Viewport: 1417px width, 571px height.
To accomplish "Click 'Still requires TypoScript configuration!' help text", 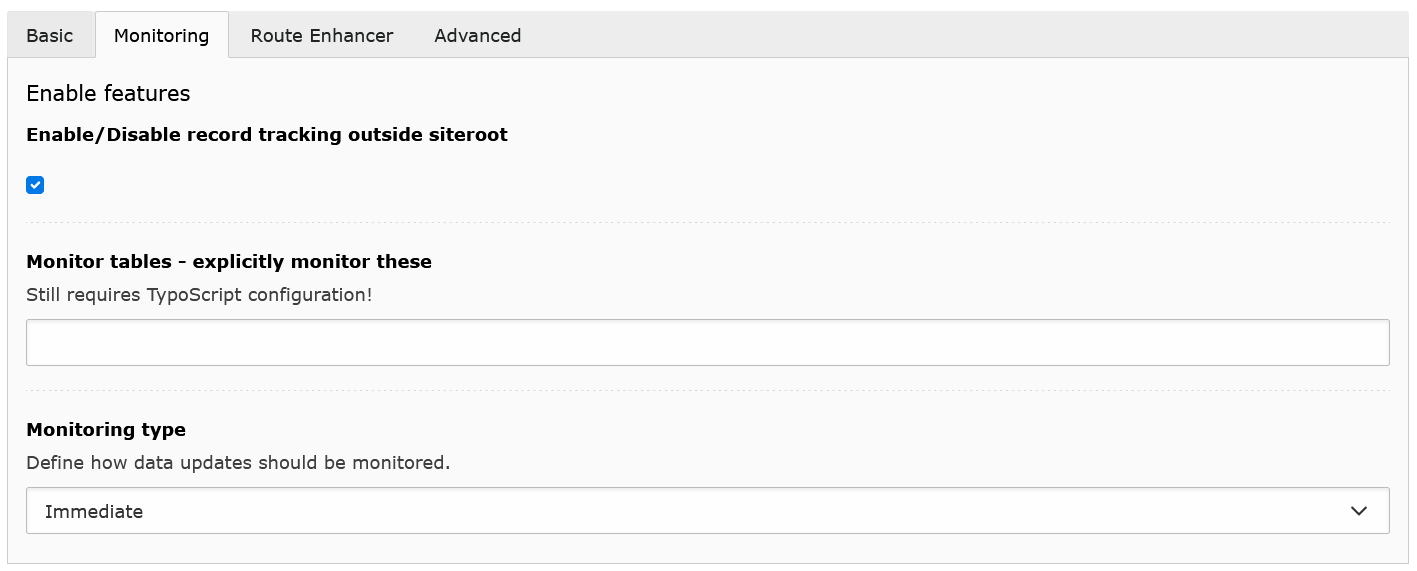I will click(x=199, y=295).
